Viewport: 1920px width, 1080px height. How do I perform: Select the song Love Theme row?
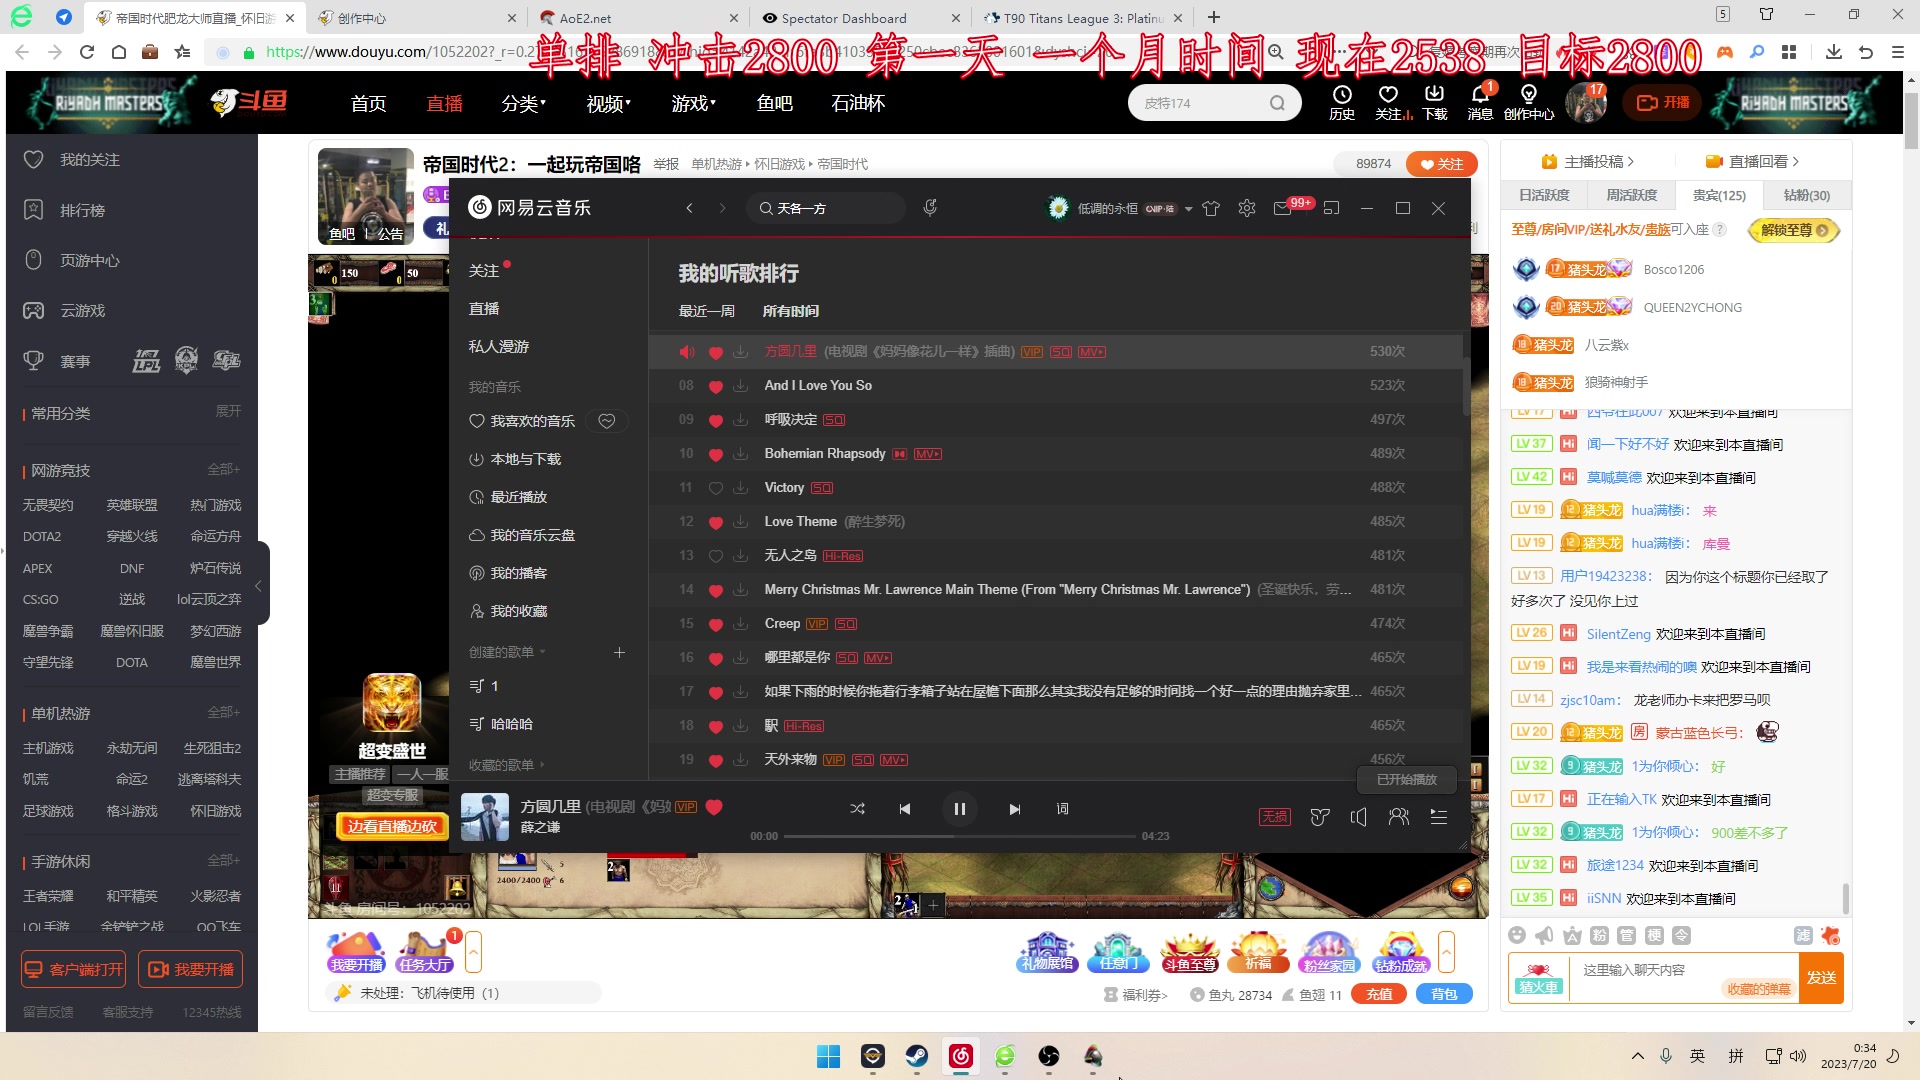click(x=1055, y=522)
